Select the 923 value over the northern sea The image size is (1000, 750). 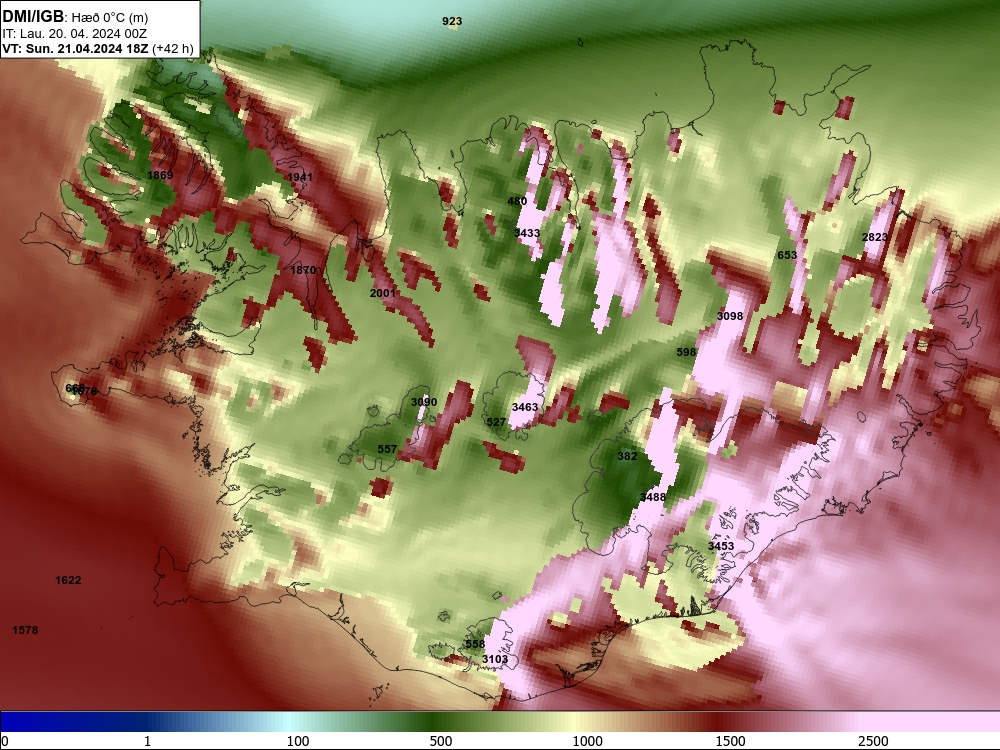pyautogui.click(x=452, y=21)
